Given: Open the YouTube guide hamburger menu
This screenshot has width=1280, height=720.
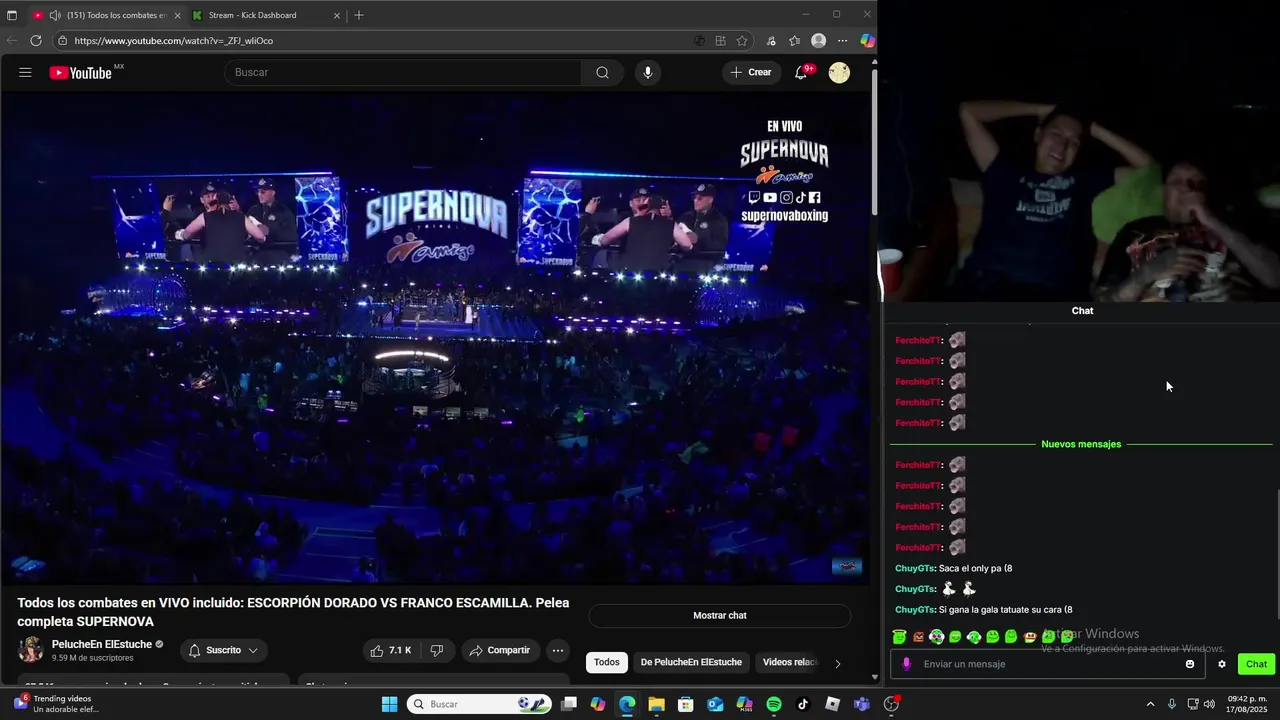Looking at the screenshot, I should click(25, 72).
